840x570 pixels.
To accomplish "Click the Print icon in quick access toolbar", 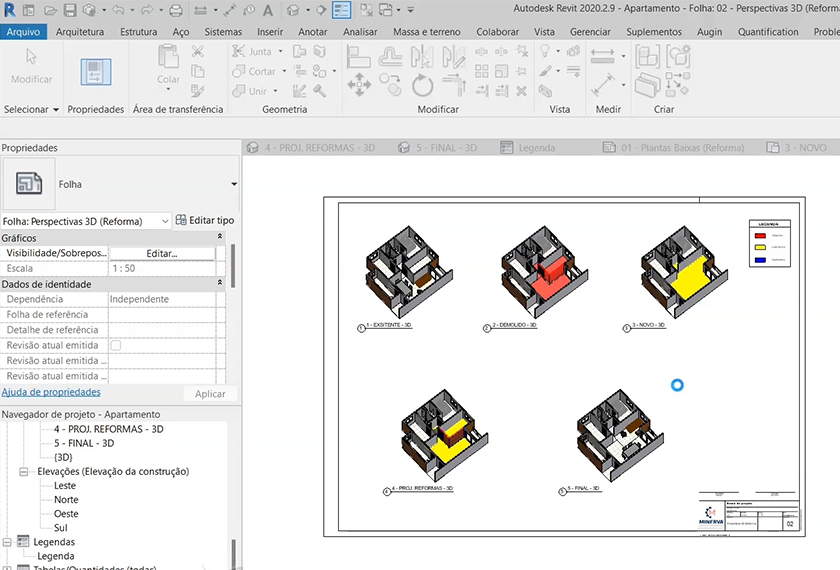I will pos(176,11).
